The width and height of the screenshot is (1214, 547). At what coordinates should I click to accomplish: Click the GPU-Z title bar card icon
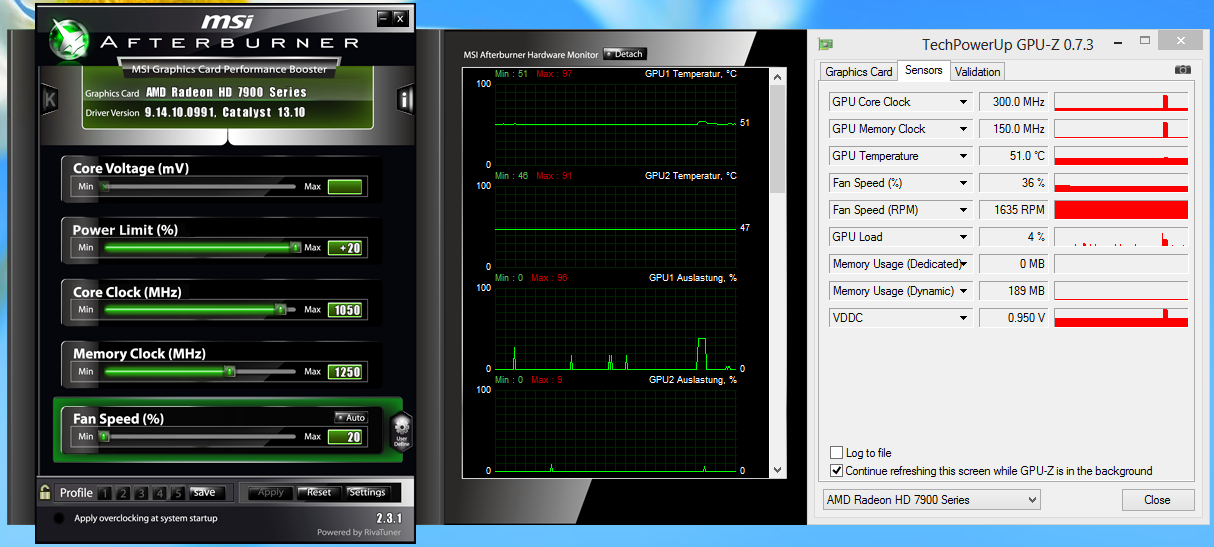[x=825, y=44]
